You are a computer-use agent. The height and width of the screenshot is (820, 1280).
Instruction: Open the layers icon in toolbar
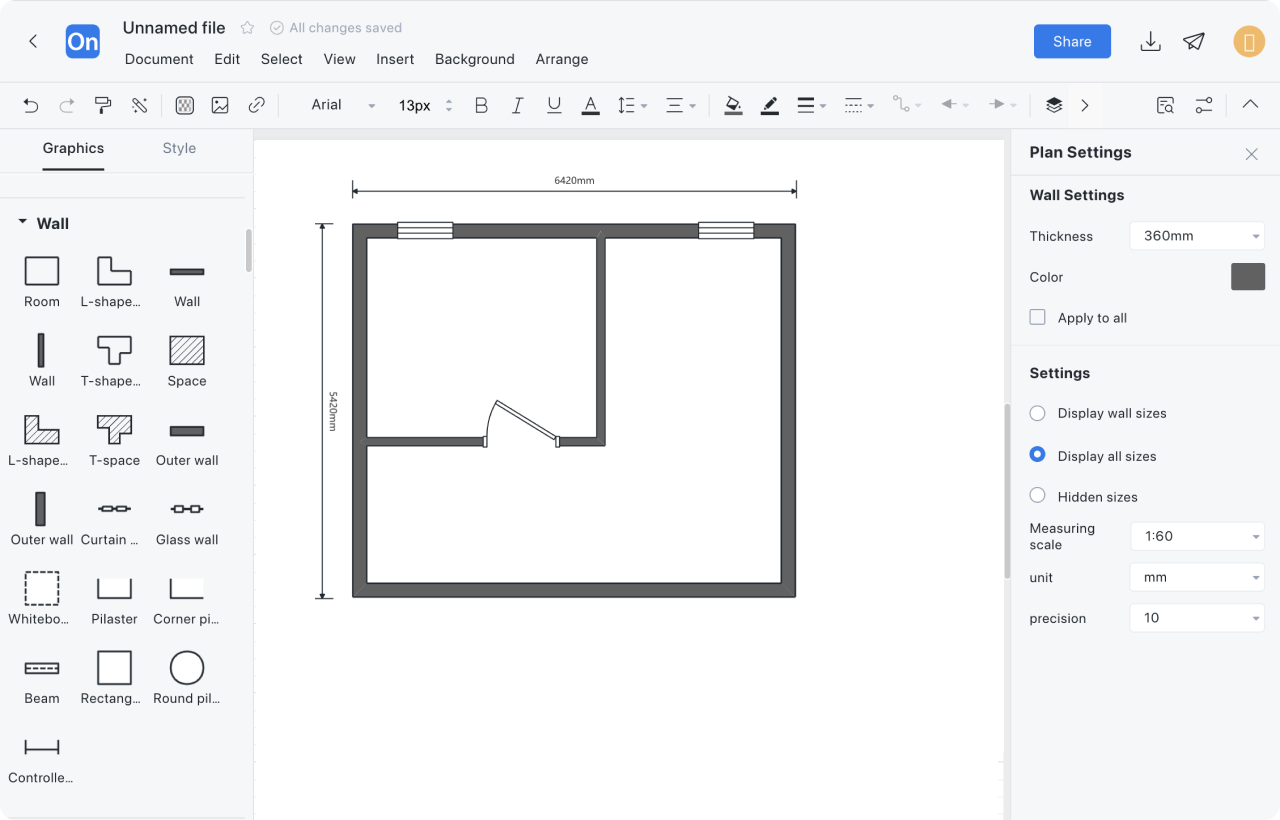pos(1053,105)
